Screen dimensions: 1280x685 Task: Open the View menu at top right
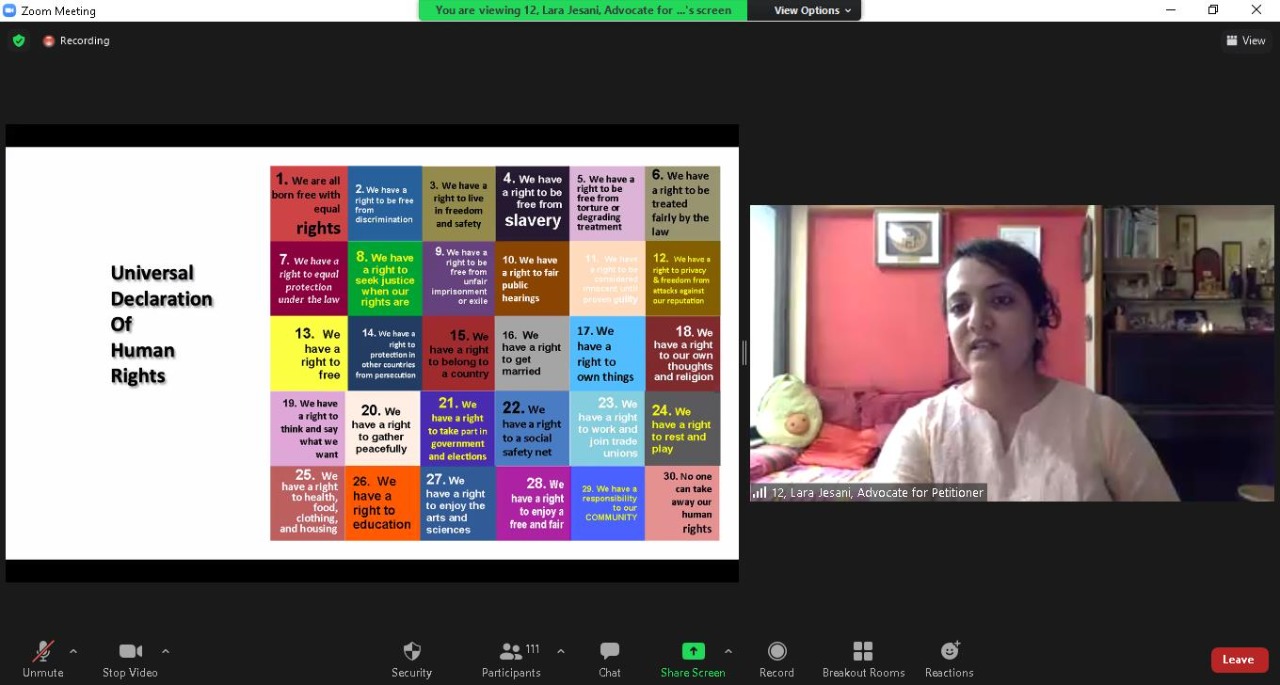(1245, 40)
